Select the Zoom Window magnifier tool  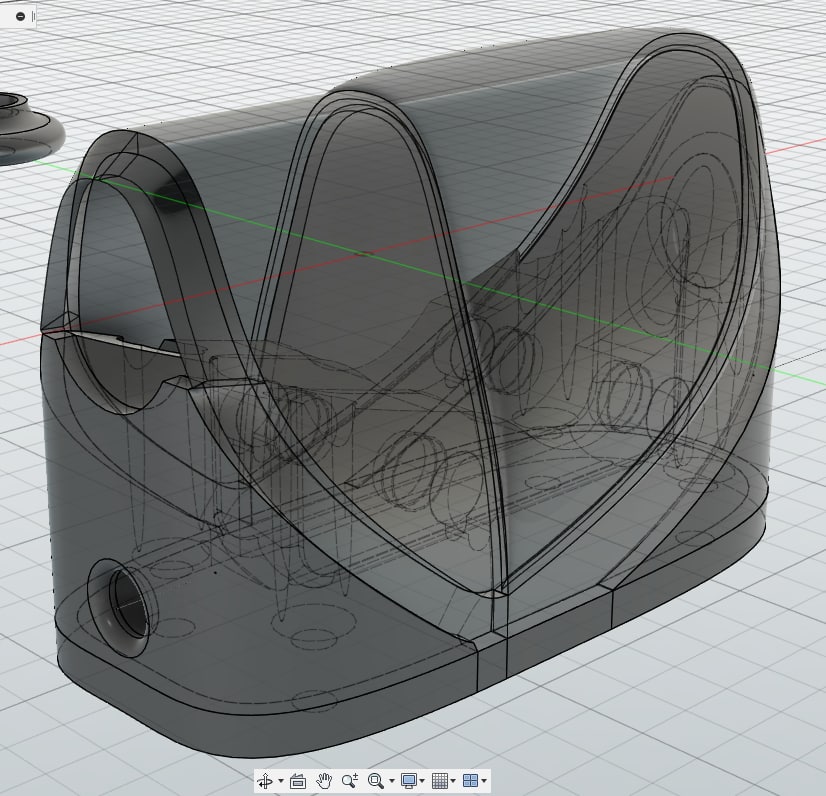[x=376, y=781]
